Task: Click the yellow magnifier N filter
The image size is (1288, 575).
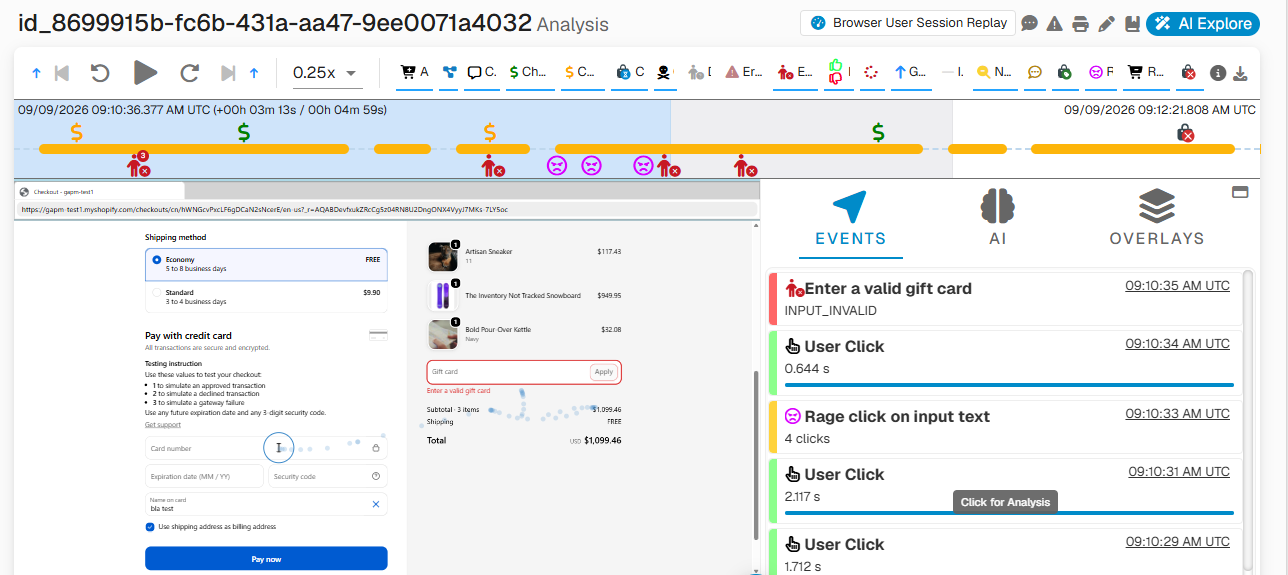Action: (994, 72)
